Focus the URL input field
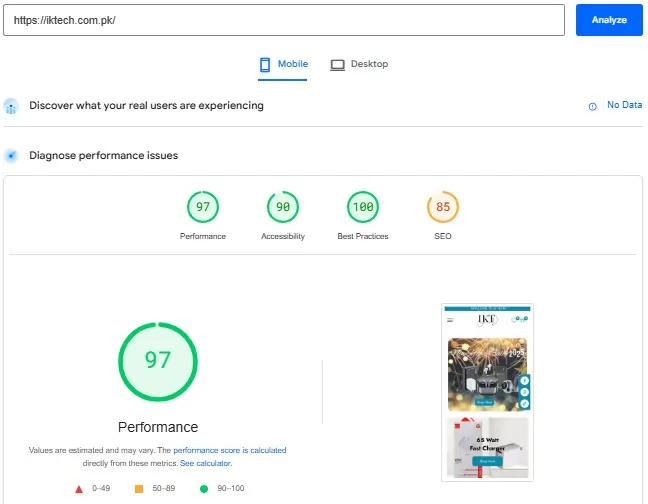The height and width of the screenshot is (504, 648). tap(284, 20)
